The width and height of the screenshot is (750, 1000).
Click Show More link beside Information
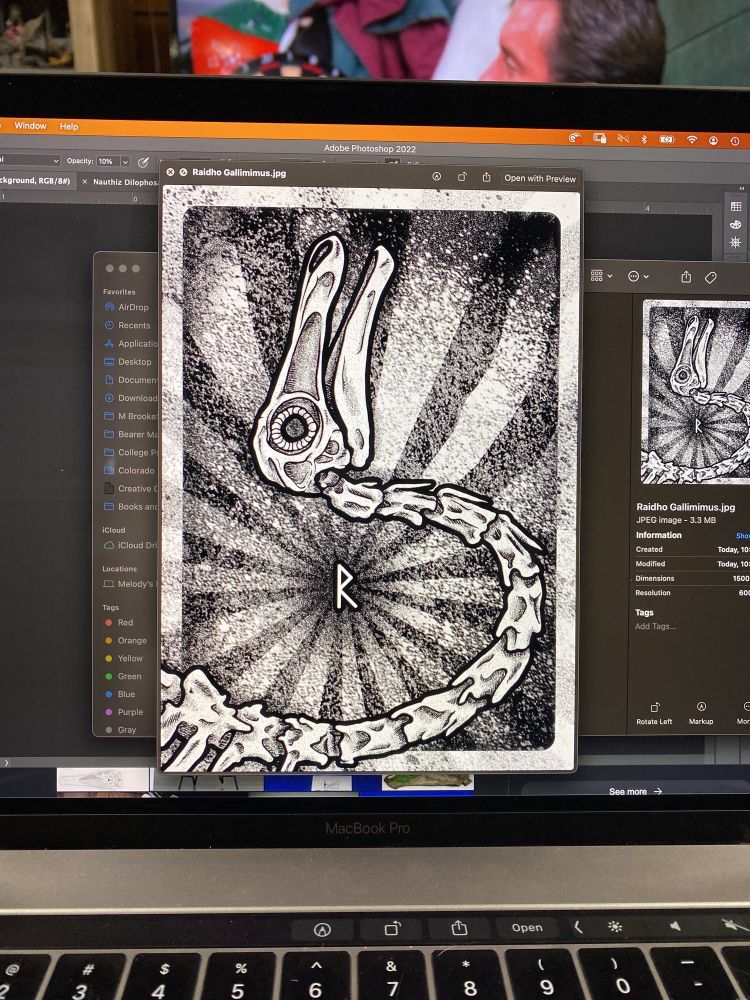743,536
